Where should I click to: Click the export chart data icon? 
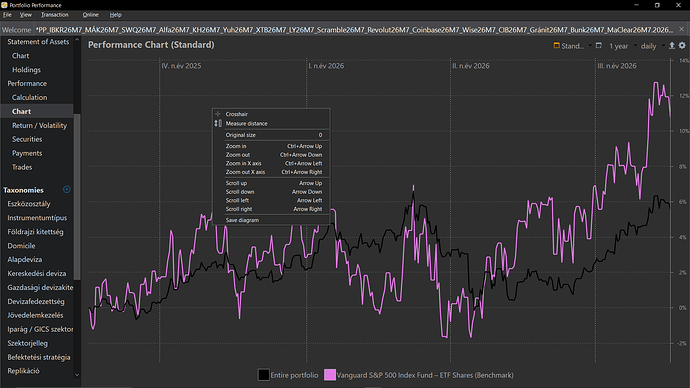(672, 46)
